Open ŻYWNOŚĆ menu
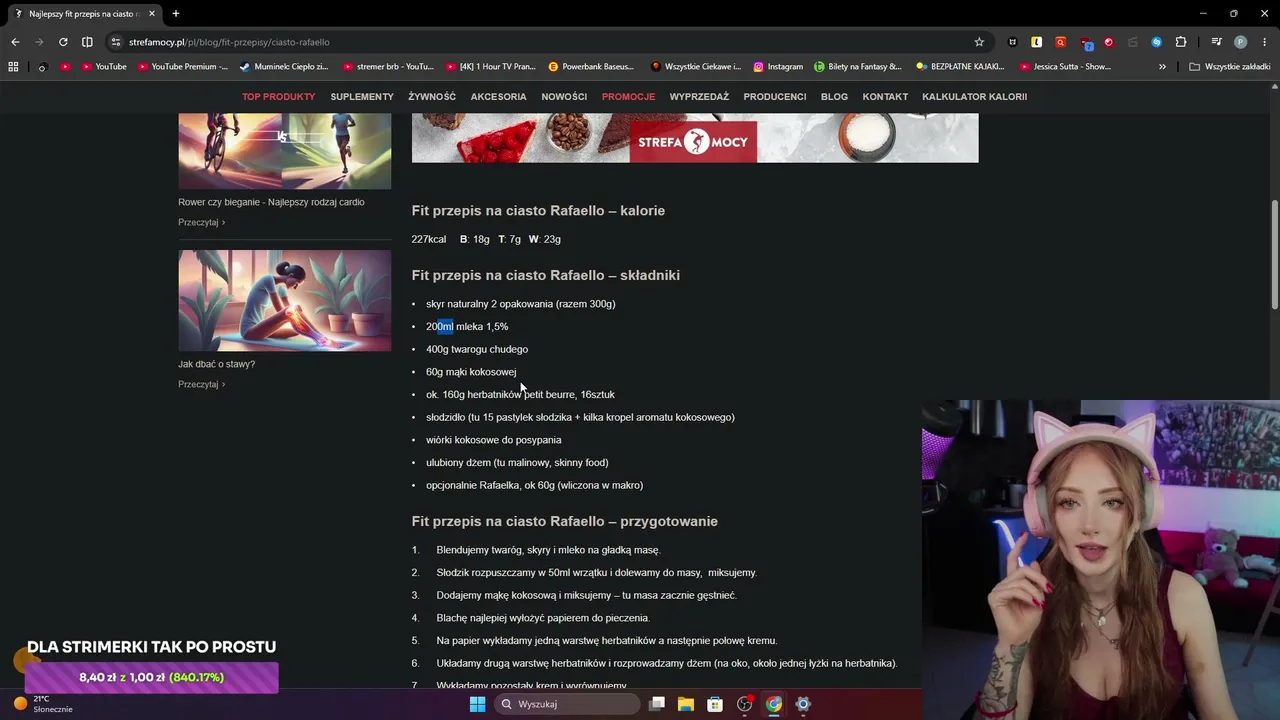Viewport: 1280px width, 720px height. (x=432, y=97)
